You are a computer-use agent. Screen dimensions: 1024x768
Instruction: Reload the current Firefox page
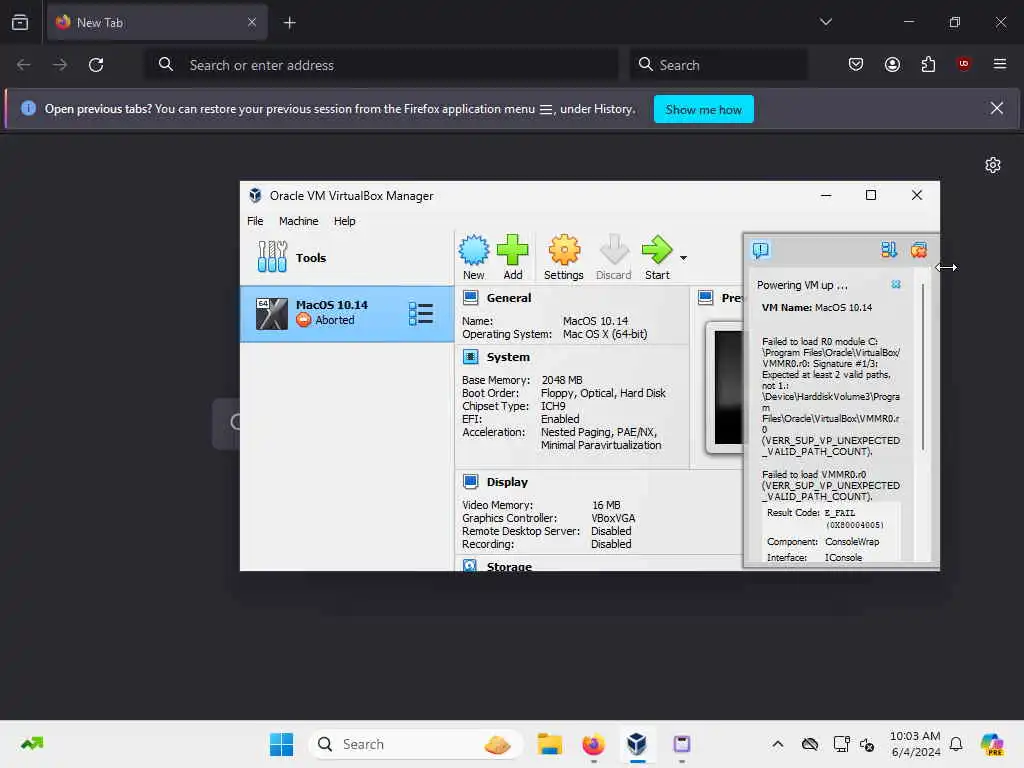point(96,65)
